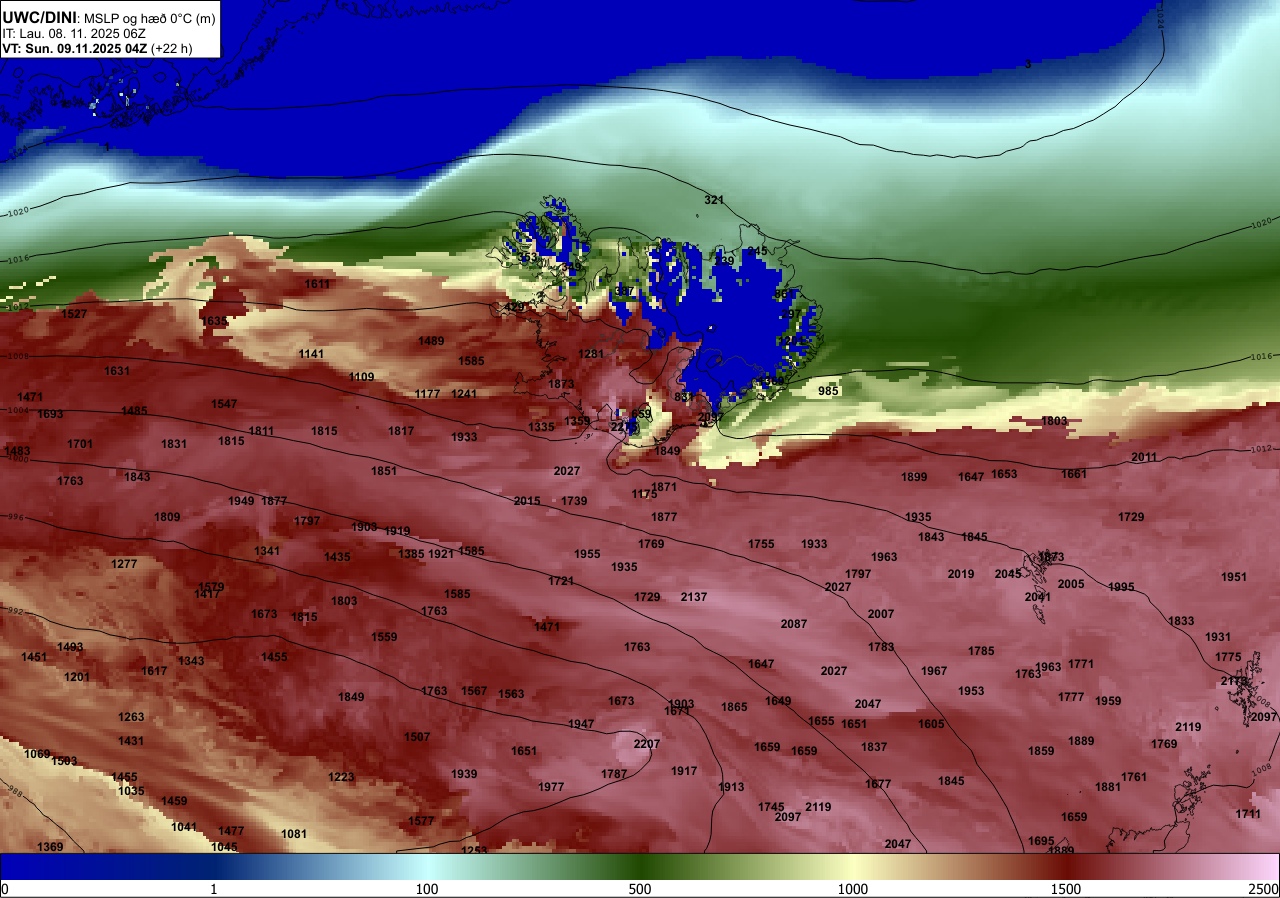This screenshot has height=898, width=1280.
Task: Click the map value 1277
Action: pyautogui.click(x=124, y=564)
